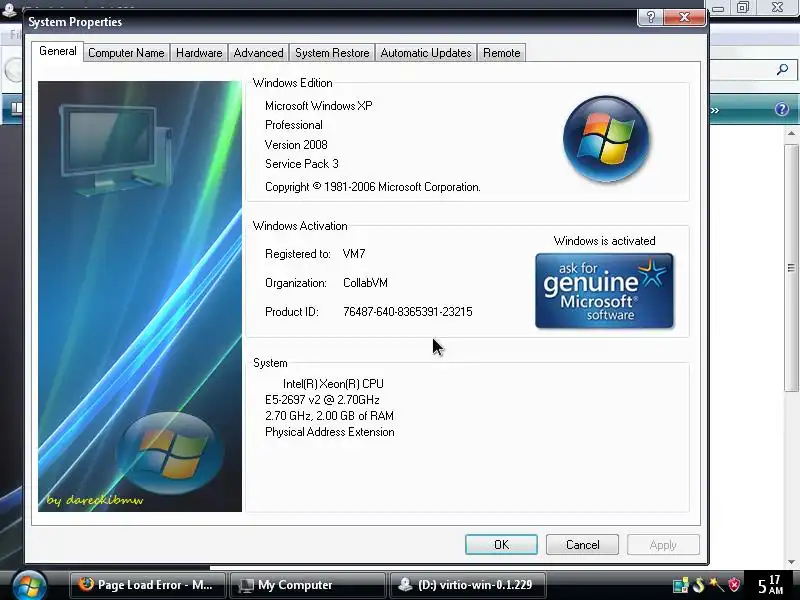Click the Organization value CollabVM
The height and width of the screenshot is (600, 800).
click(365, 283)
